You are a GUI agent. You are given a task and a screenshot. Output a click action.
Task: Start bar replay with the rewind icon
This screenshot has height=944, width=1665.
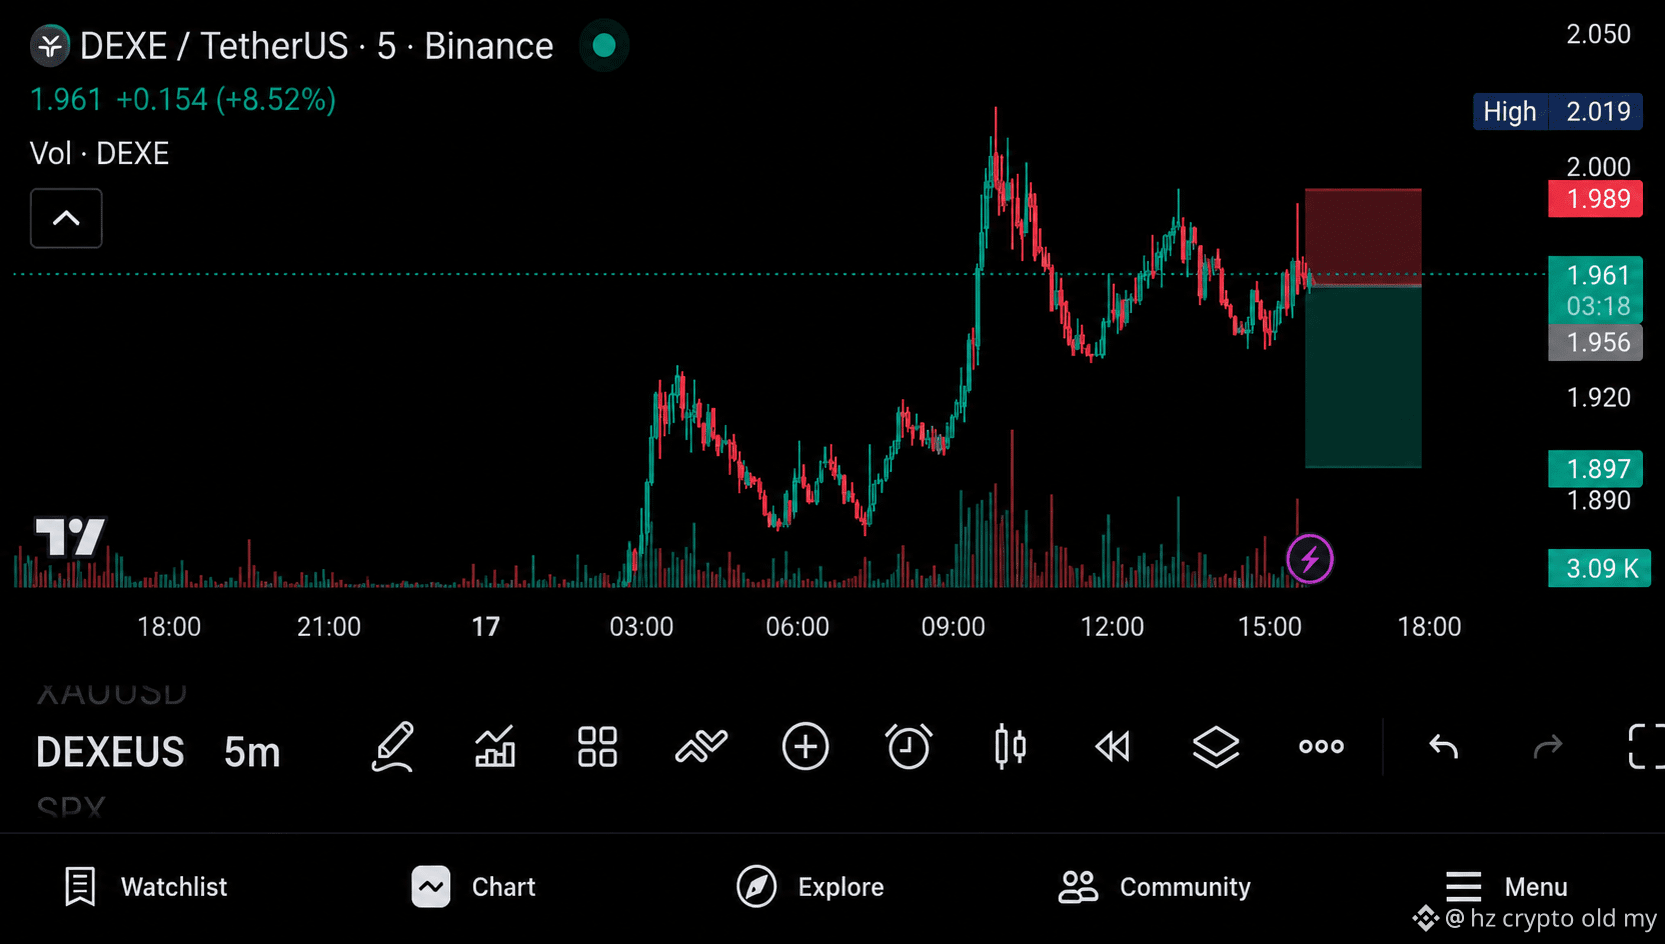(1113, 747)
